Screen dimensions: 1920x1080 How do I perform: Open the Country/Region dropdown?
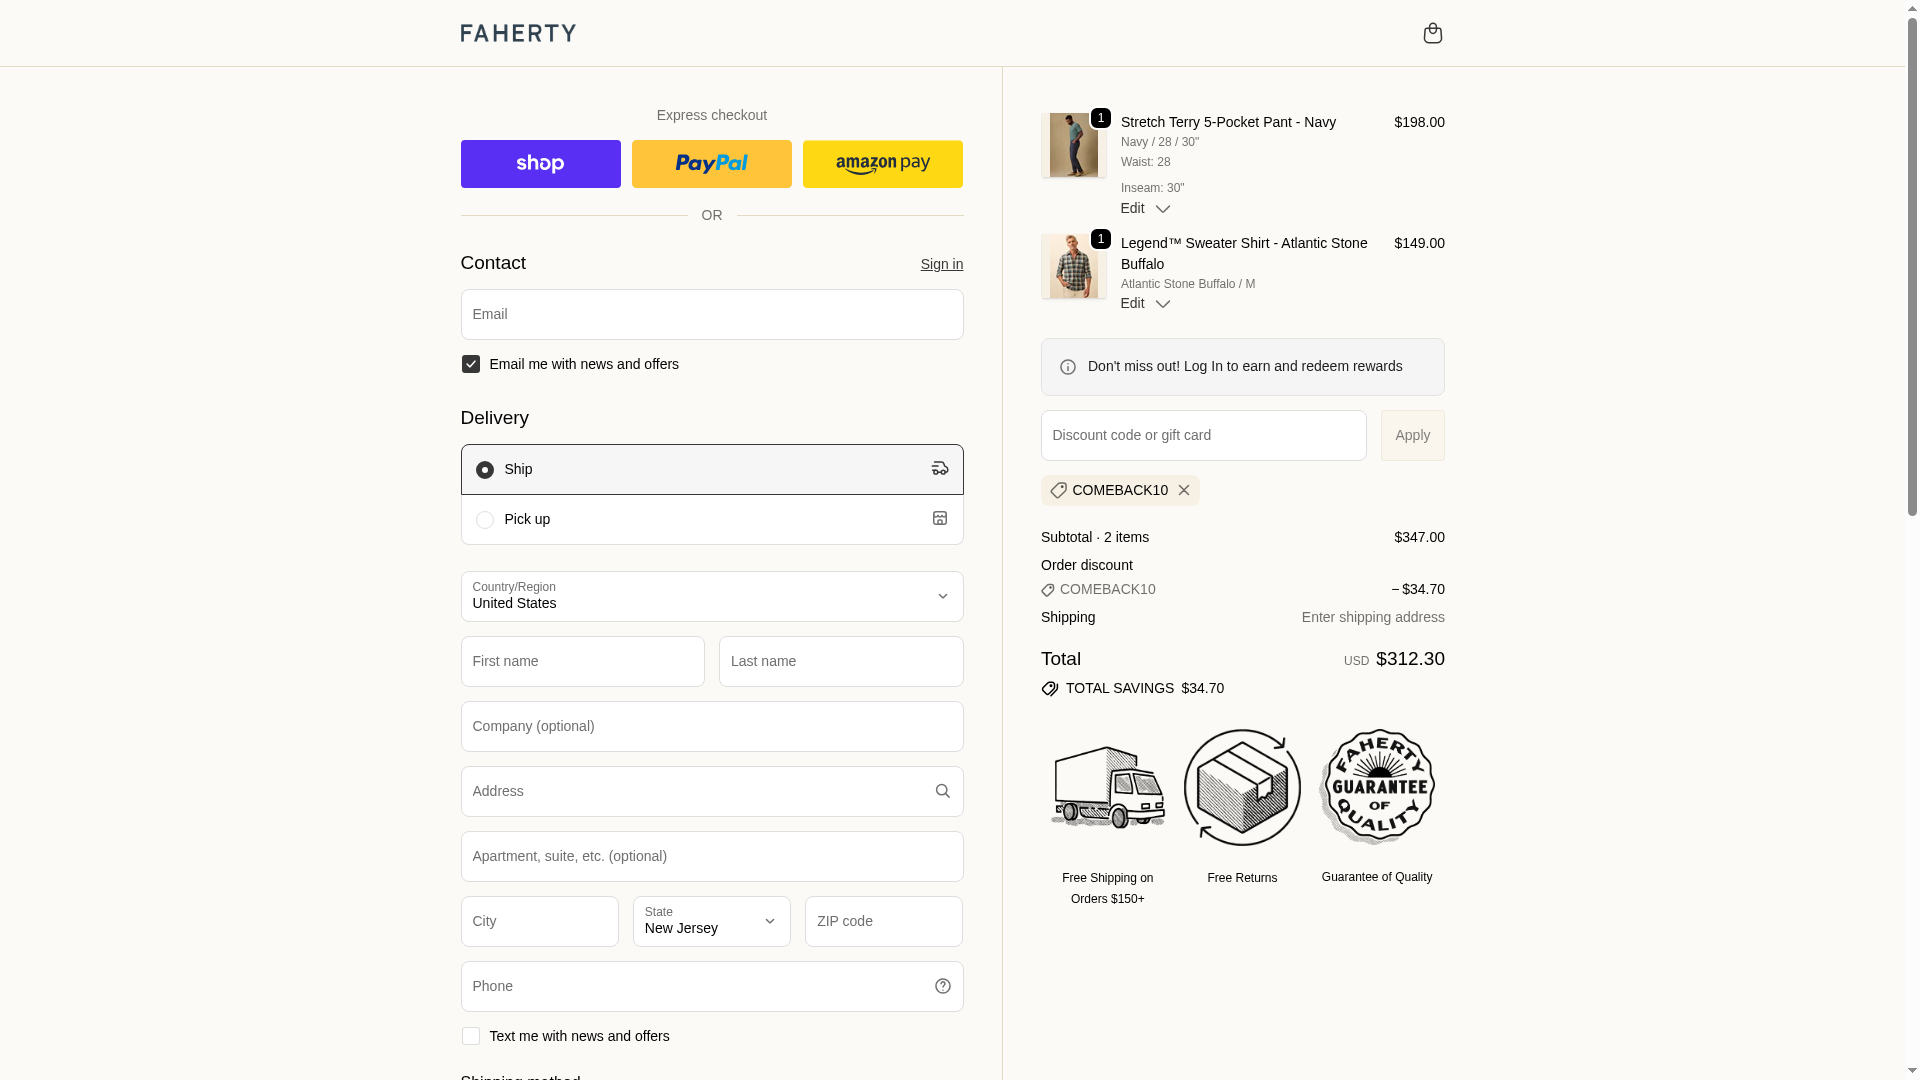point(711,596)
